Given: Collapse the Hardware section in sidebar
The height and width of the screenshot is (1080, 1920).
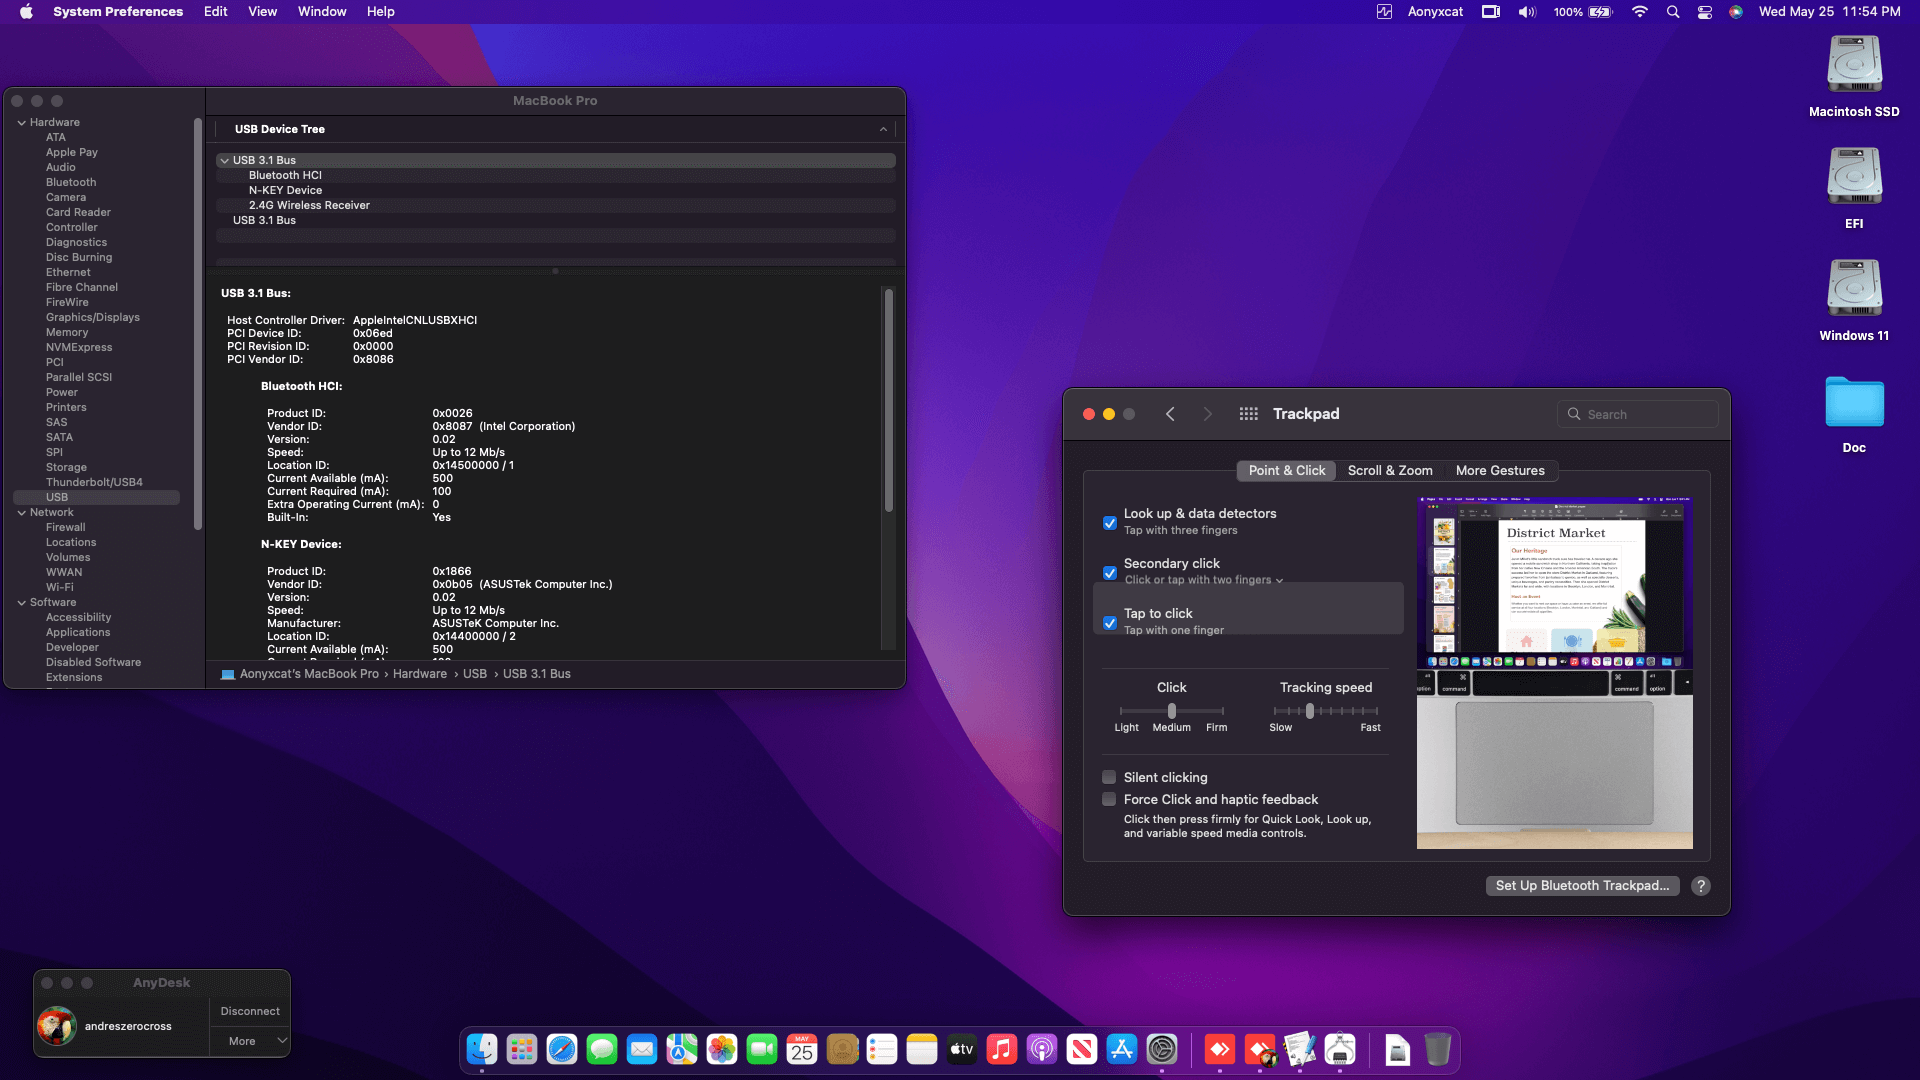Looking at the screenshot, I should pyautogui.click(x=21, y=123).
